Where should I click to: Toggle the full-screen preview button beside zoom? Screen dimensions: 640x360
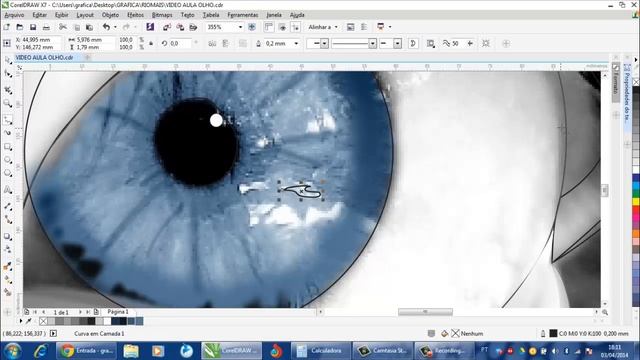coord(252,27)
